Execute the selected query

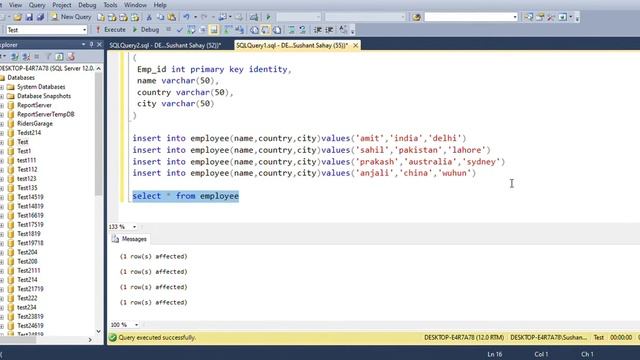(111, 29)
